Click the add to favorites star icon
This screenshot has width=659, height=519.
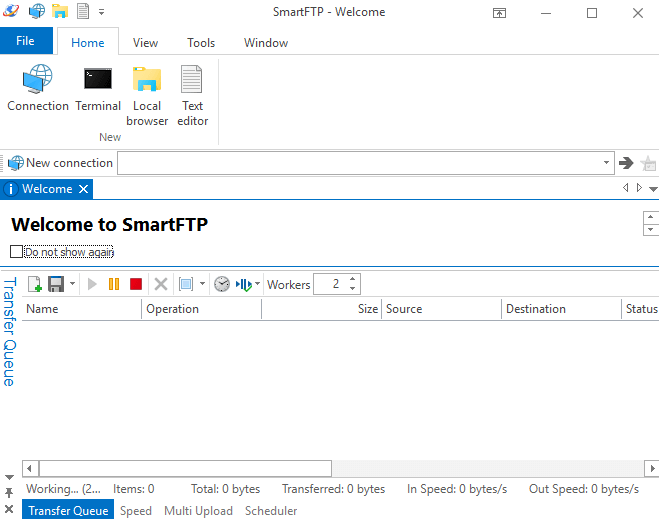coord(648,163)
